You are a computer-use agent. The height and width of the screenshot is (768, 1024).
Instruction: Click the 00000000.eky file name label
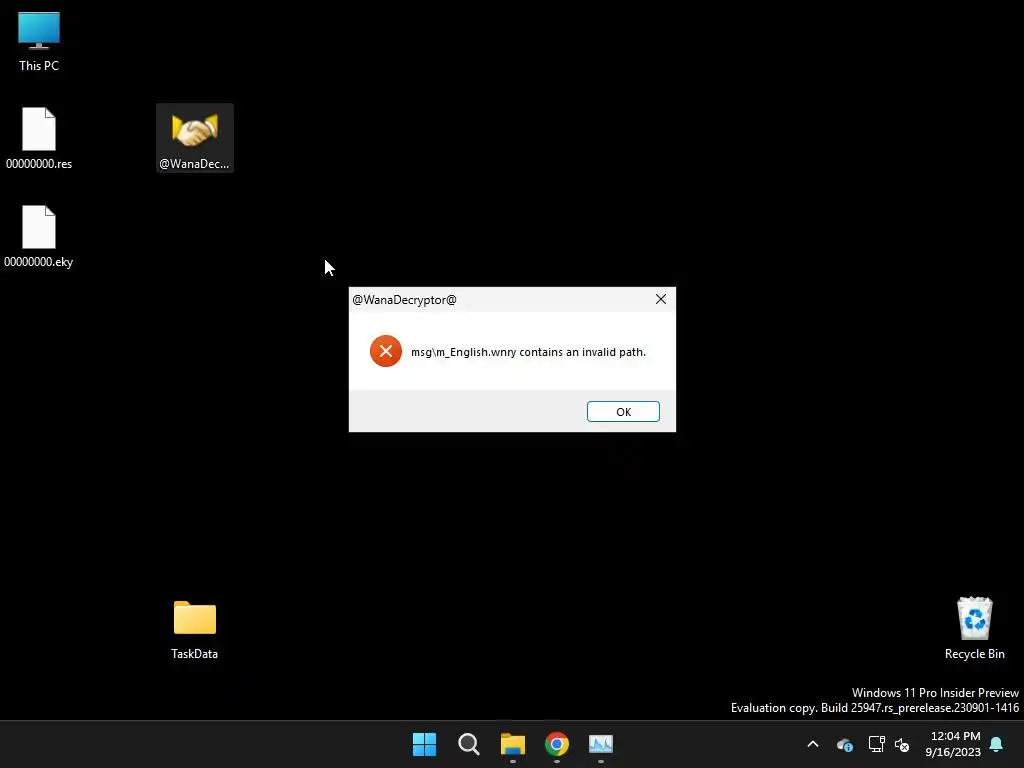point(39,262)
